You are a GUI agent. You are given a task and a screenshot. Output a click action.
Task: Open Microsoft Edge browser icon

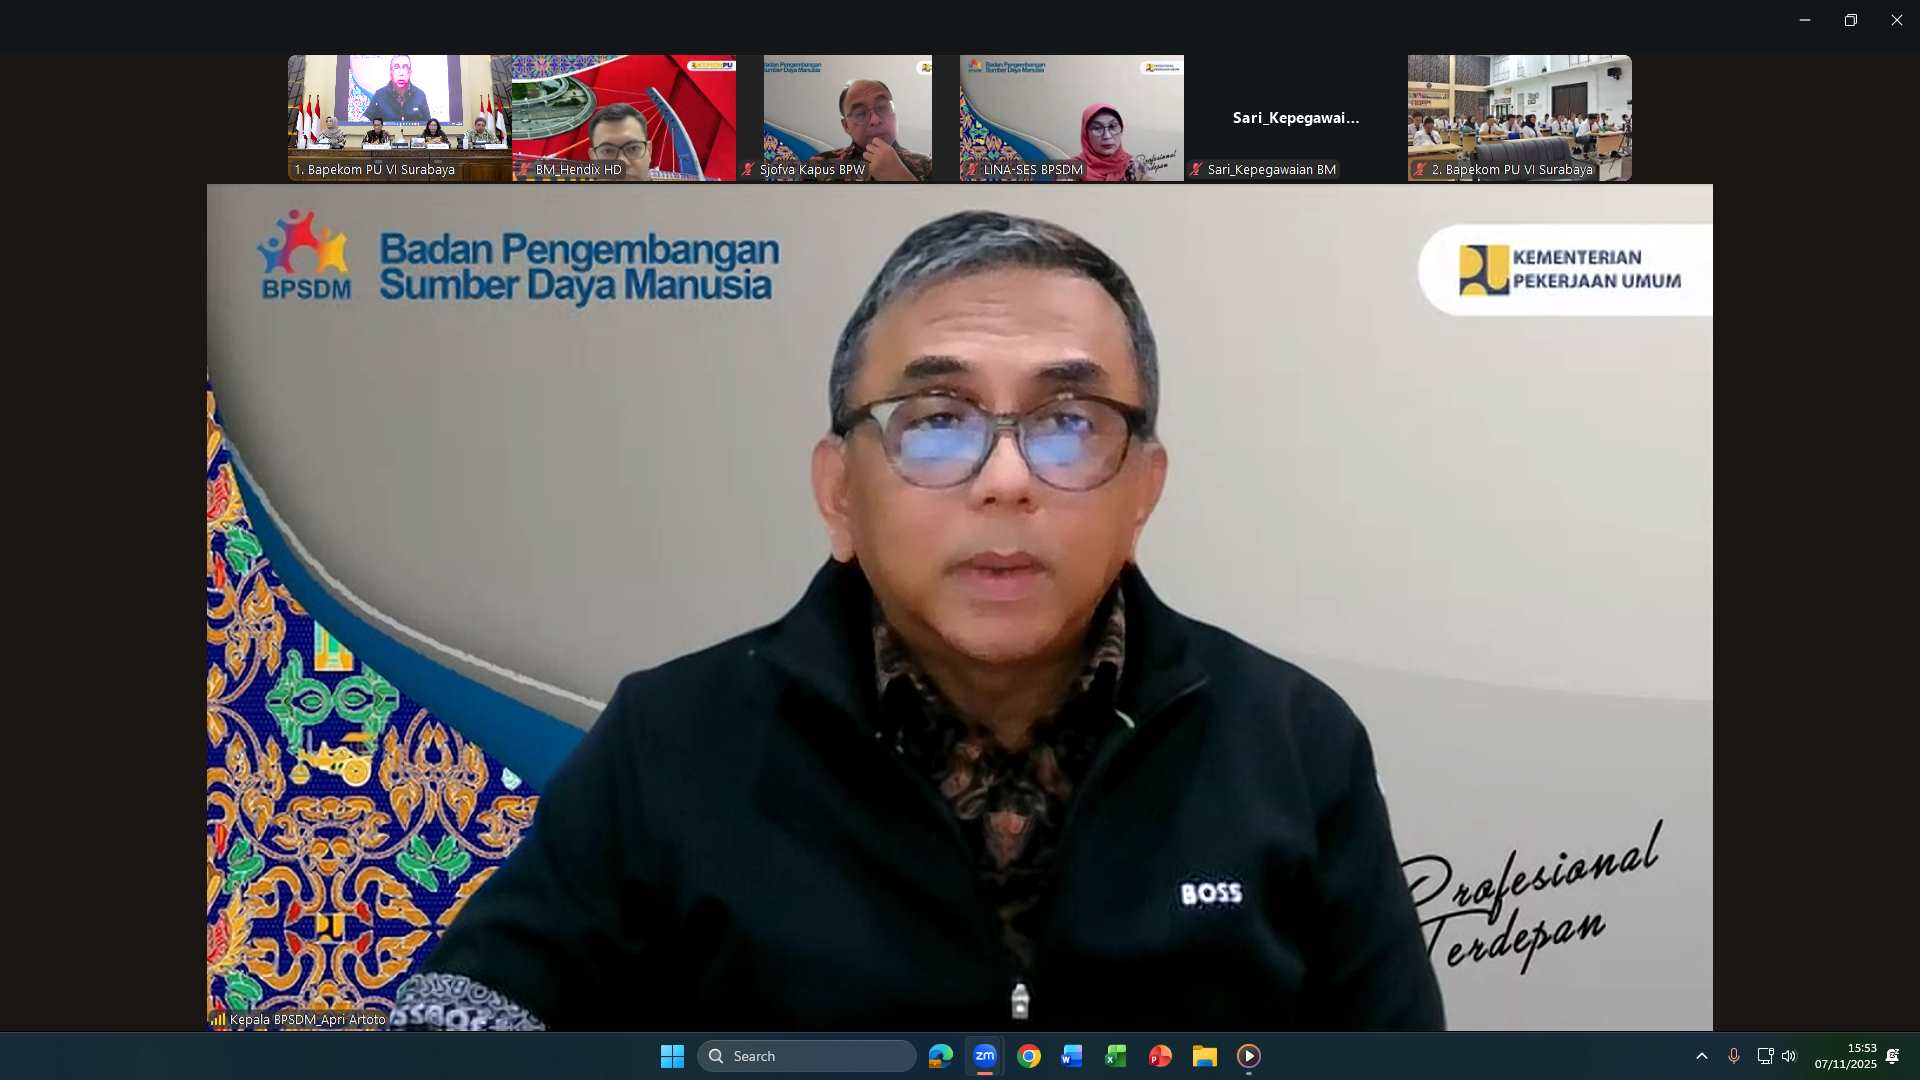[941, 1056]
